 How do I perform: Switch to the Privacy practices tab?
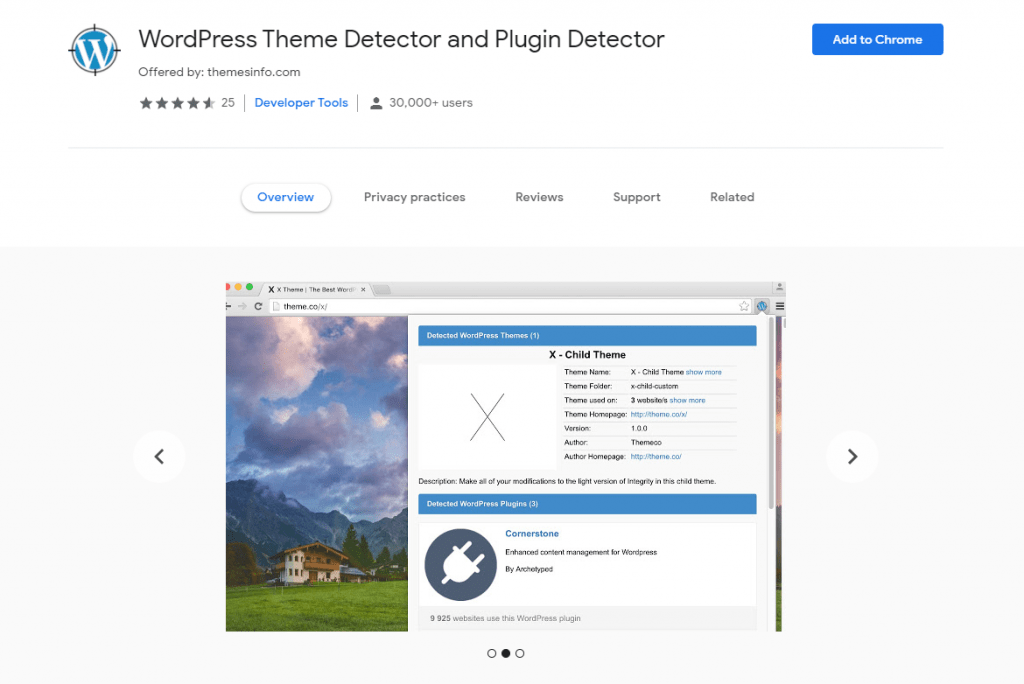[415, 197]
